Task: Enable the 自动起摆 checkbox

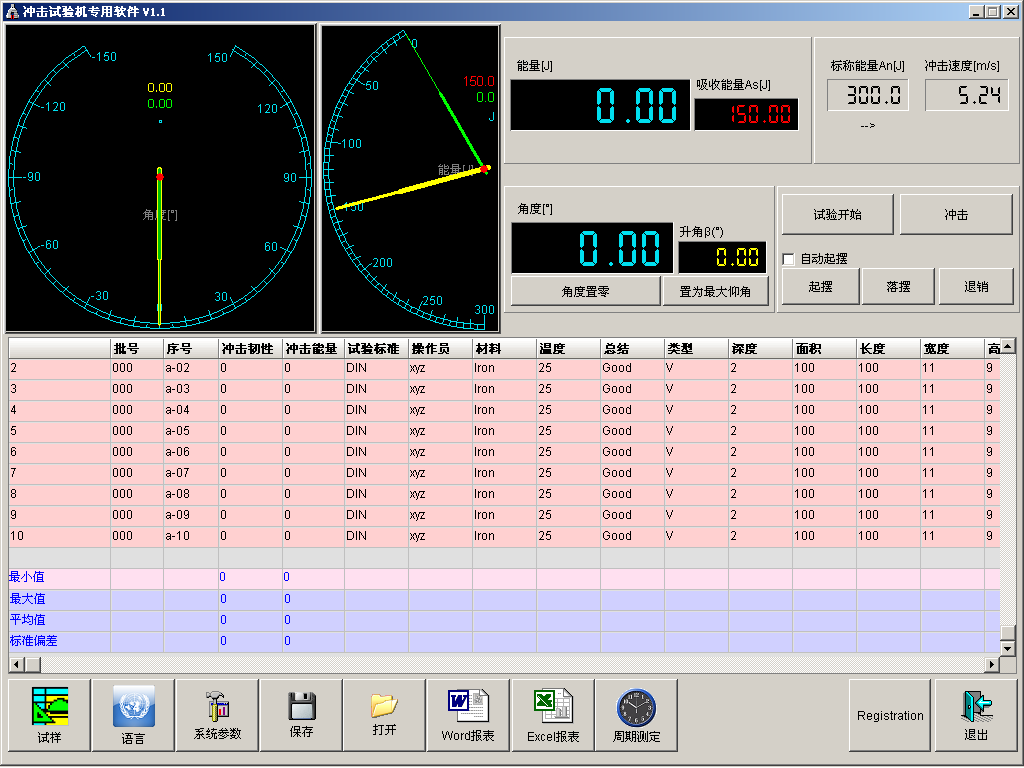Action: tap(789, 259)
